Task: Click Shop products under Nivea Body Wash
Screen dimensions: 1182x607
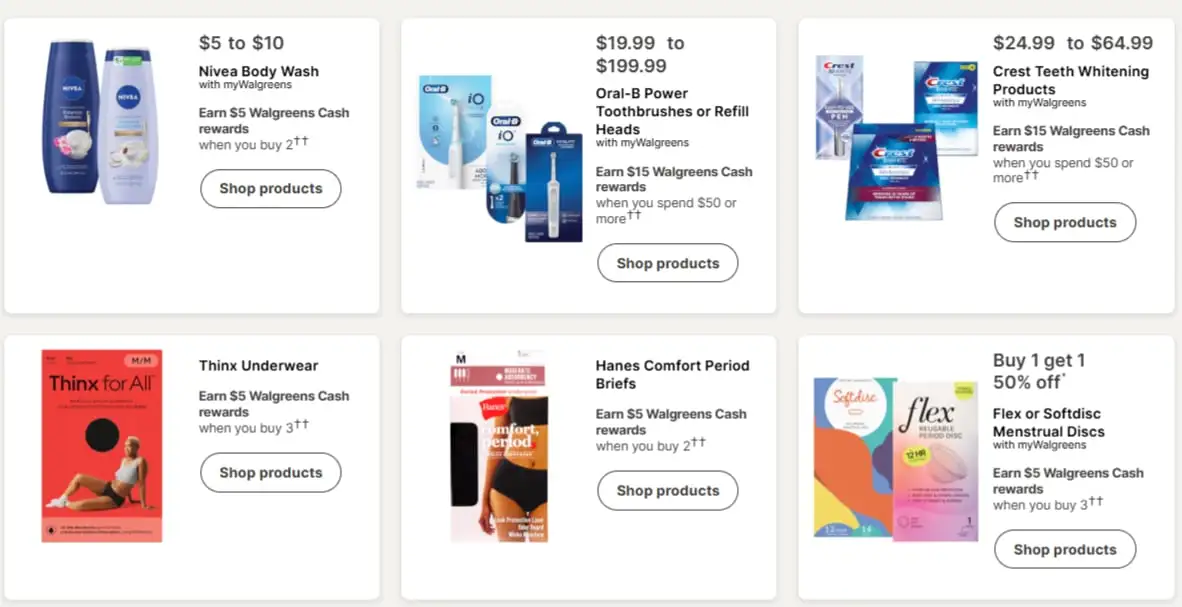Action: tap(270, 189)
